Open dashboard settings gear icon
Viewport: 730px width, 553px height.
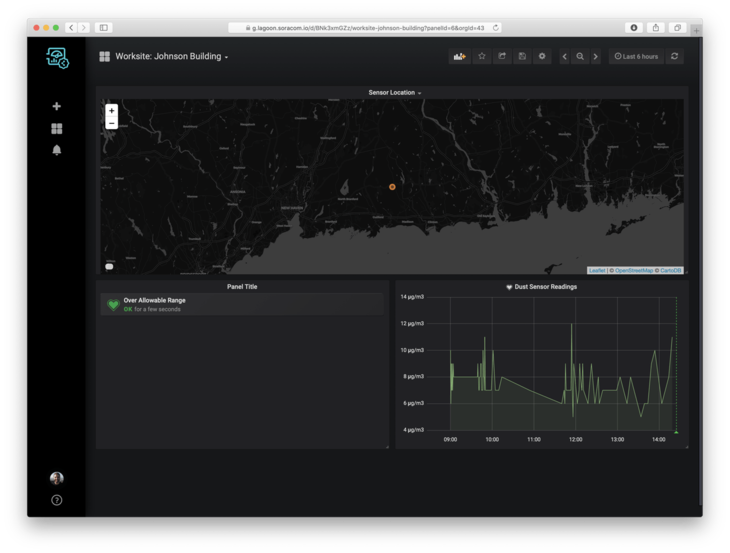pos(542,57)
